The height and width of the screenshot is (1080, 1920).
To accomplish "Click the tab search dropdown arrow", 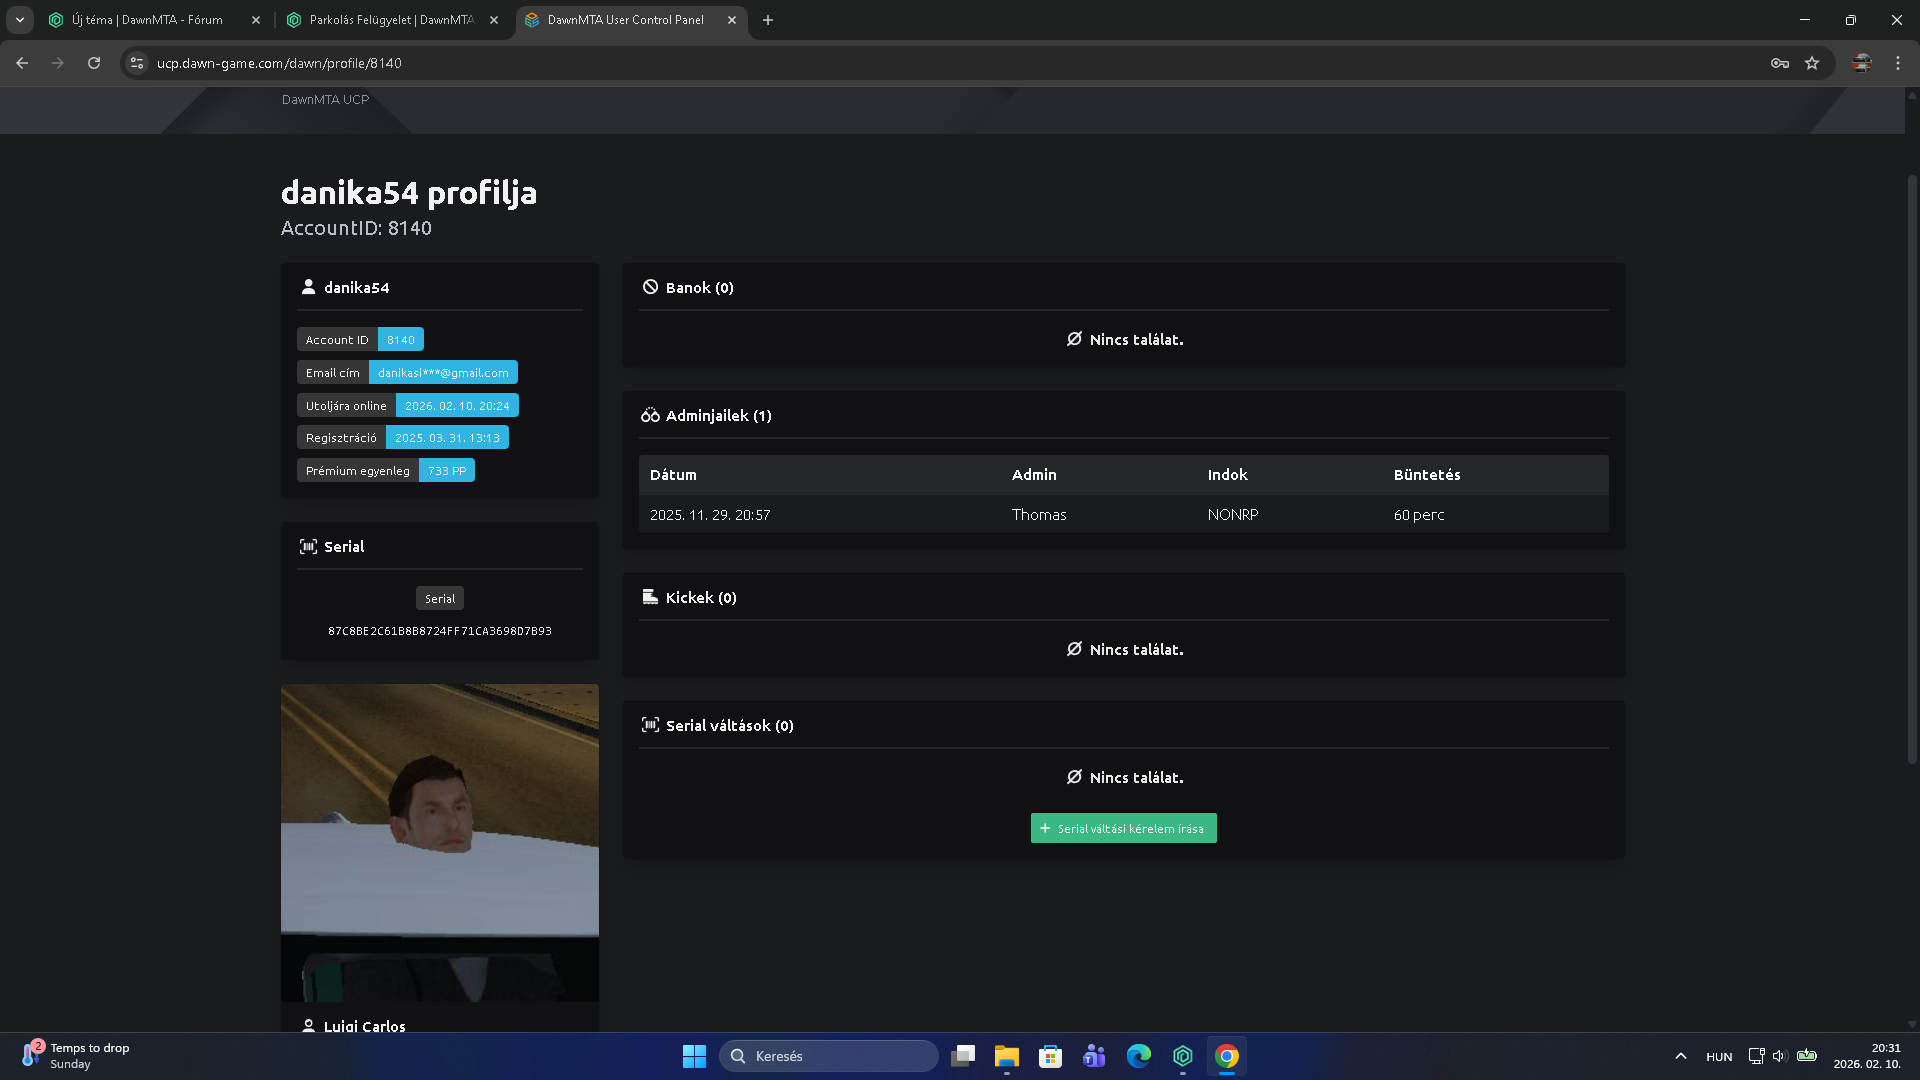I will [19, 20].
